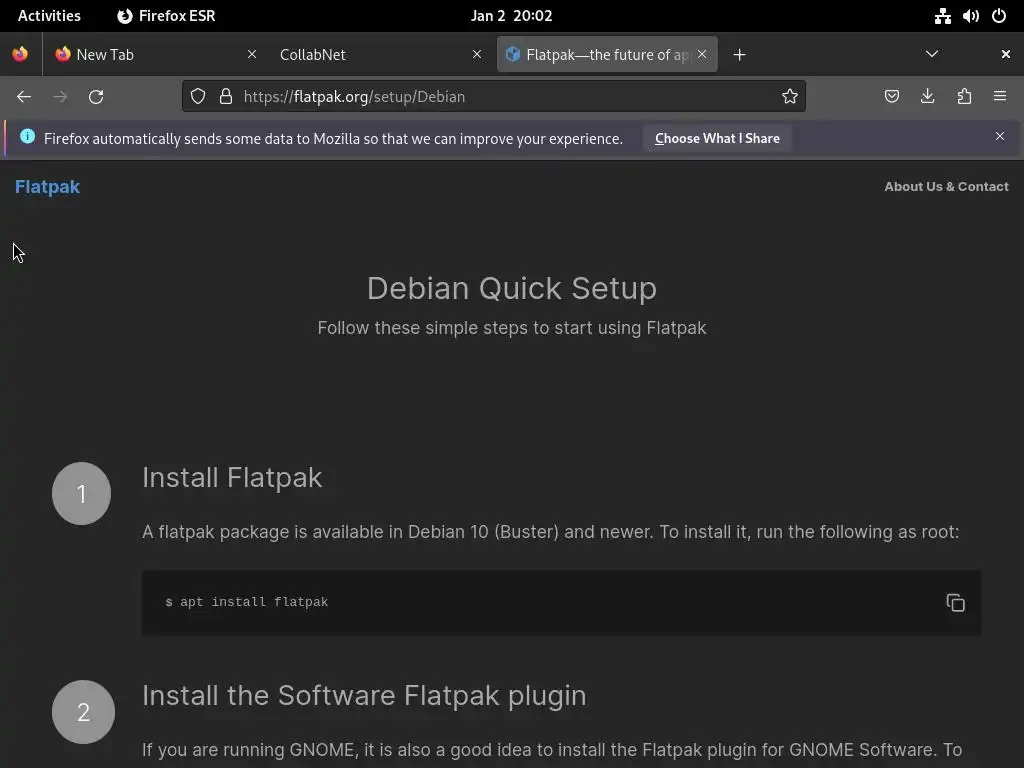Dismiss the Mozilla data notification bar

[1000, 136]
